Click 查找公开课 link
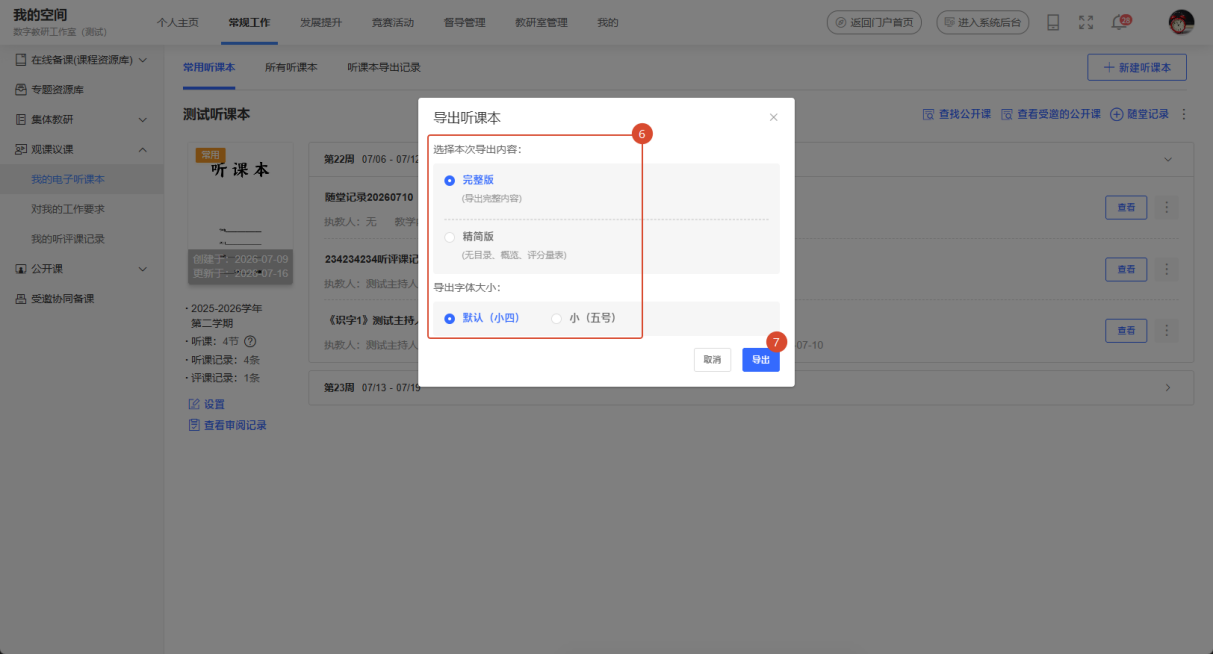 (956, 114)
